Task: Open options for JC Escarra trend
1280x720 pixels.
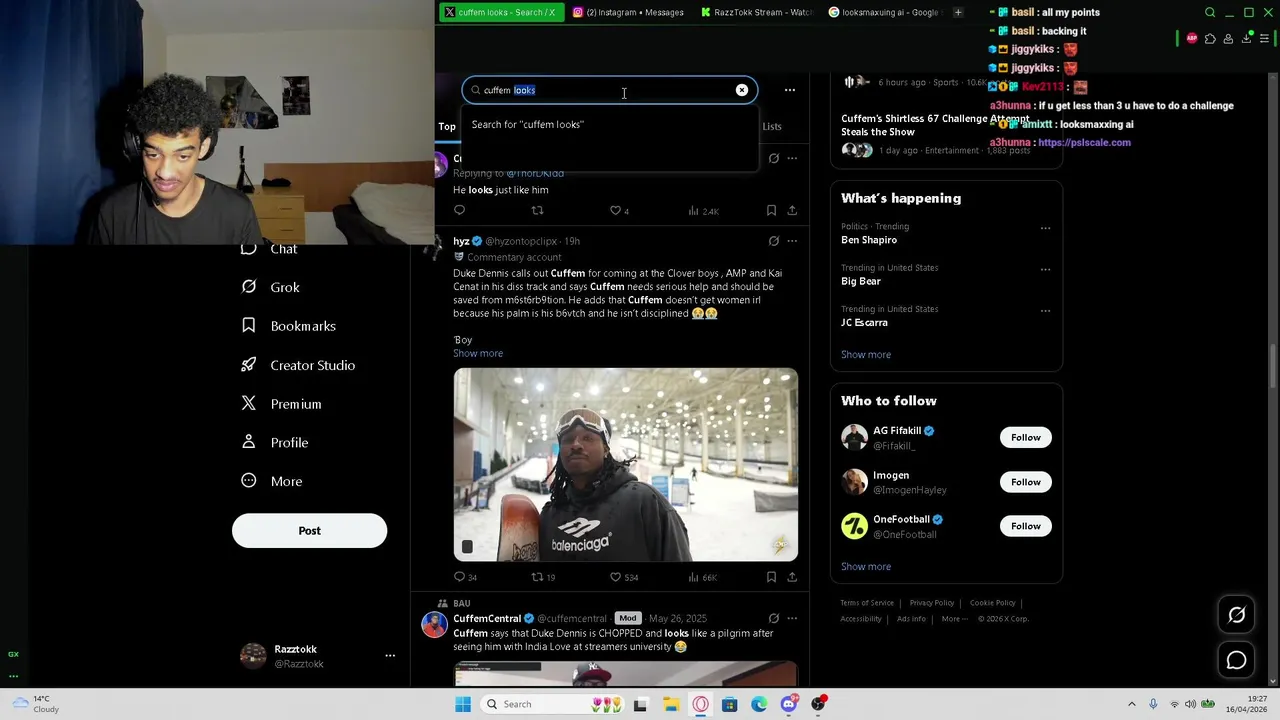Action: point(1045,310)
